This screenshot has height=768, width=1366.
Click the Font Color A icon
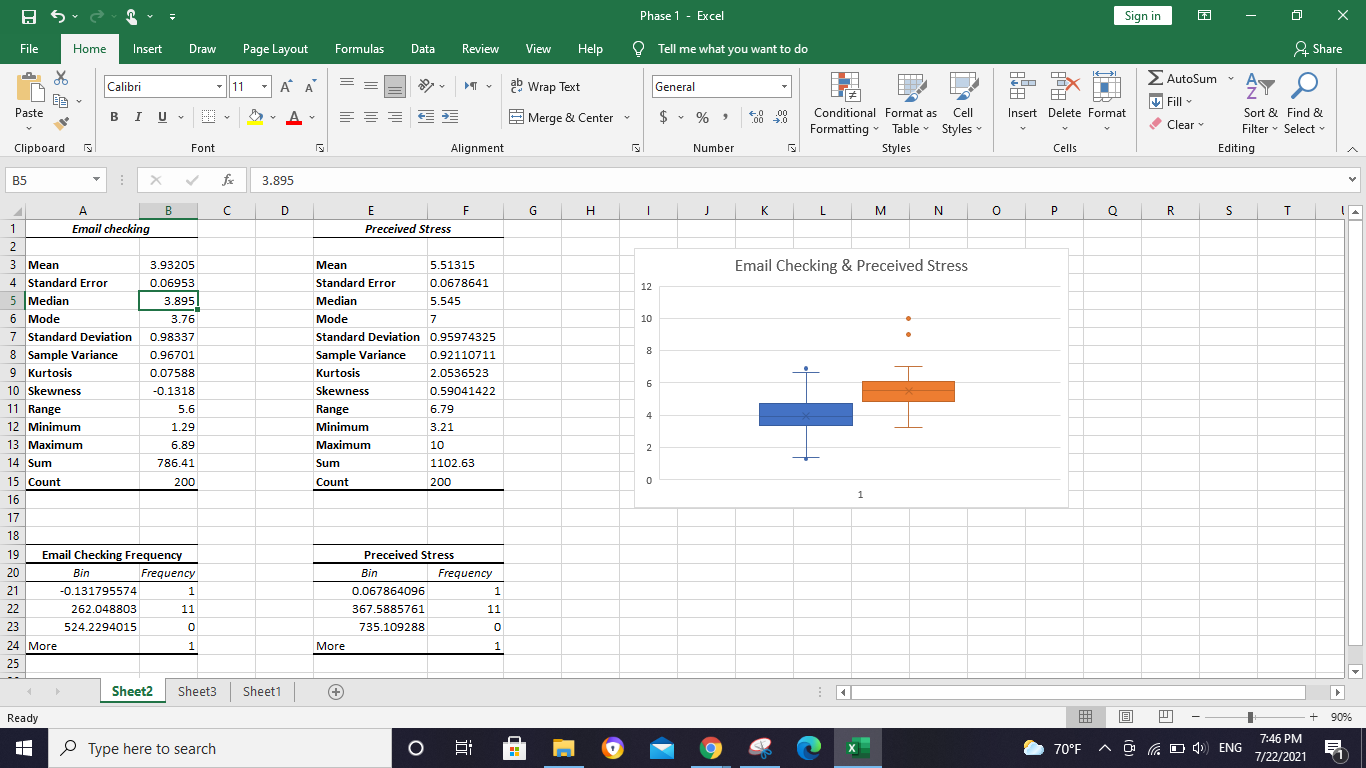click(294, 118)
